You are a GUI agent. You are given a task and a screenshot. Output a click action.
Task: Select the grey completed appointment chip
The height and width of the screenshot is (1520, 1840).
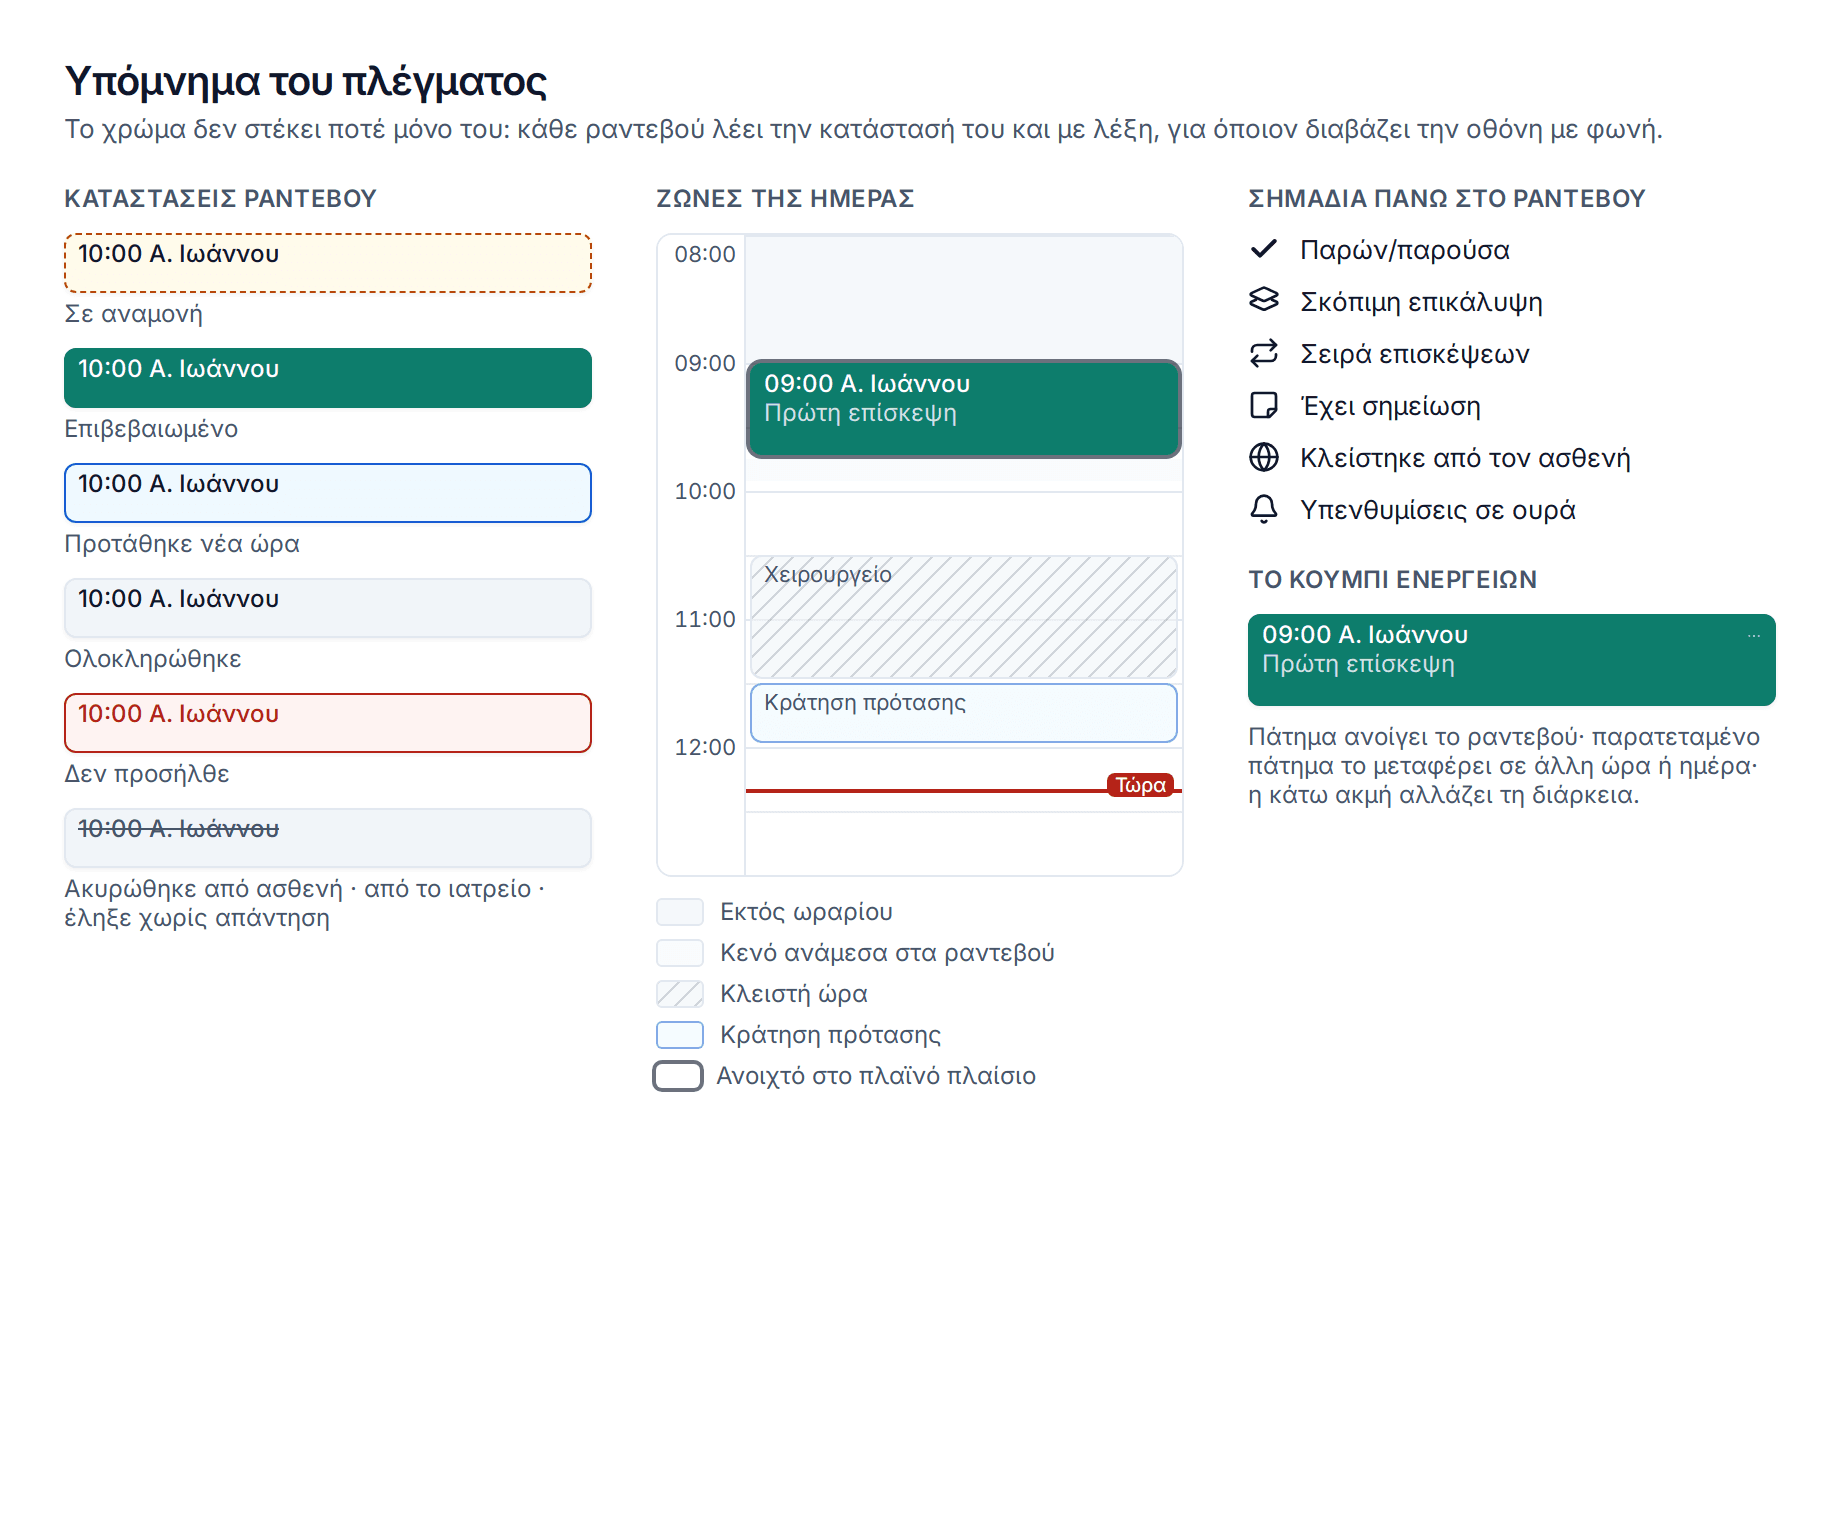click(328, 608)
